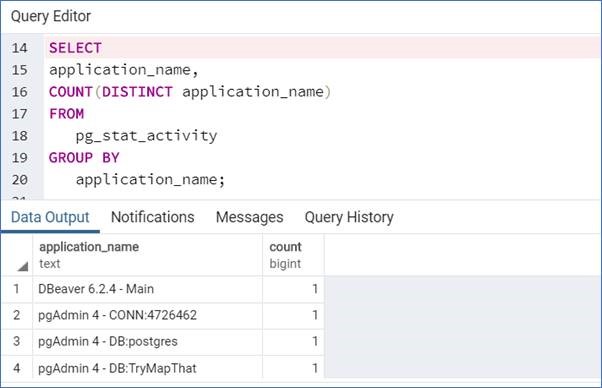This screenshot has width=602, height=388.
Task: Click the Query Editor panel title
Action: 51,17
